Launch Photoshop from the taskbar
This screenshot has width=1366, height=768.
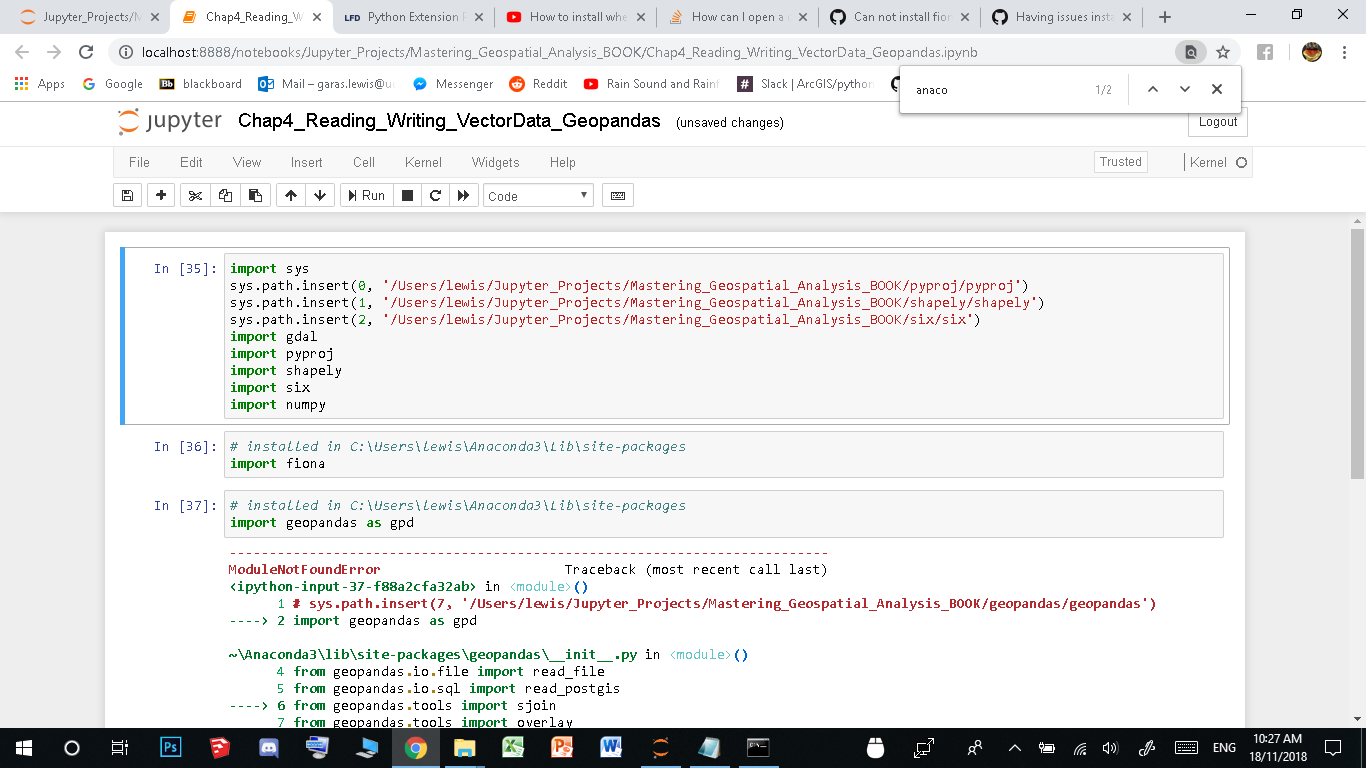(170, 747)
